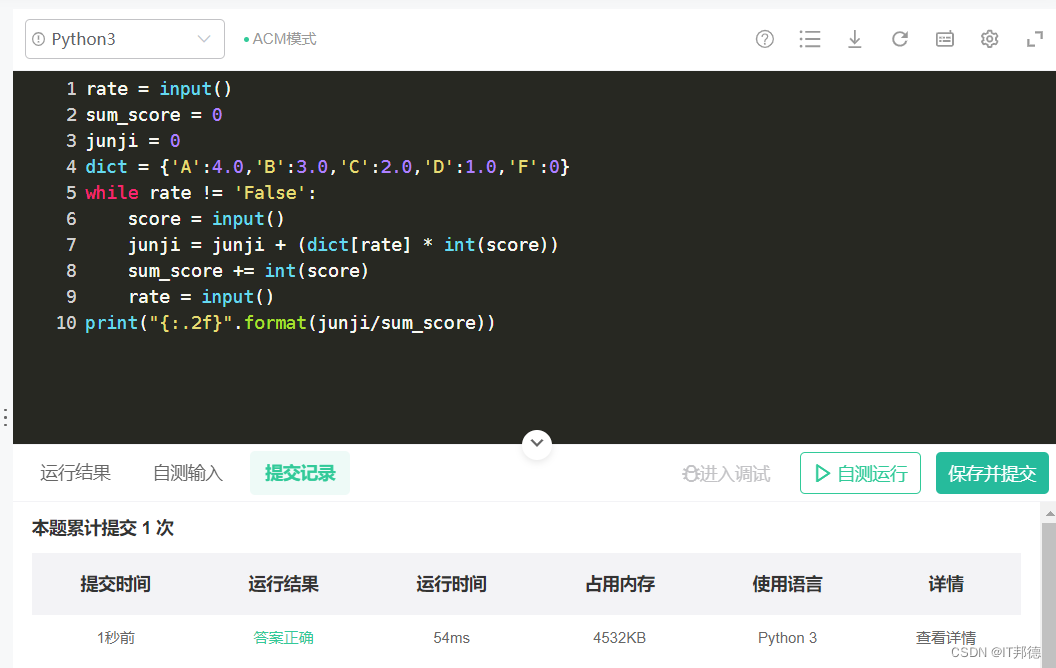The width and height of the screenshot is (1056, 668).
Task: Open the keyboard shortcuts icon
Action: click(945, 39)
